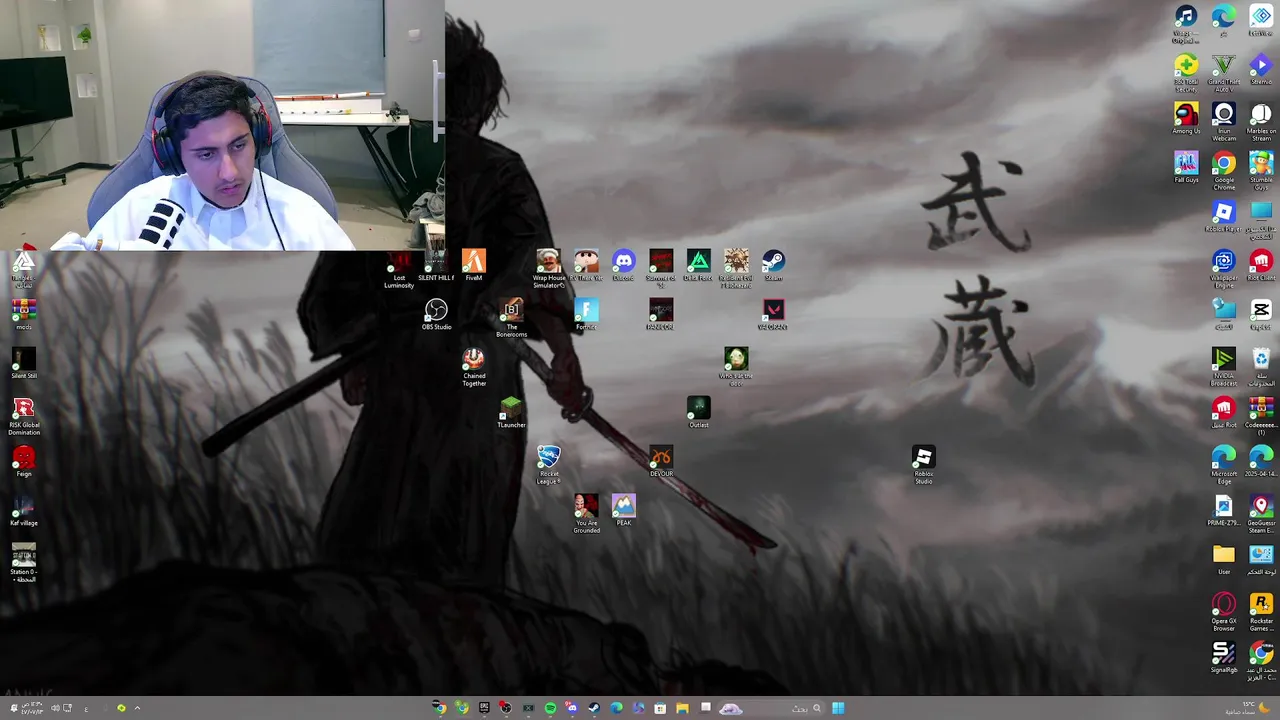Open the User folder
The height and width of the screenshot is (720, 1280).
[1224, 559]
